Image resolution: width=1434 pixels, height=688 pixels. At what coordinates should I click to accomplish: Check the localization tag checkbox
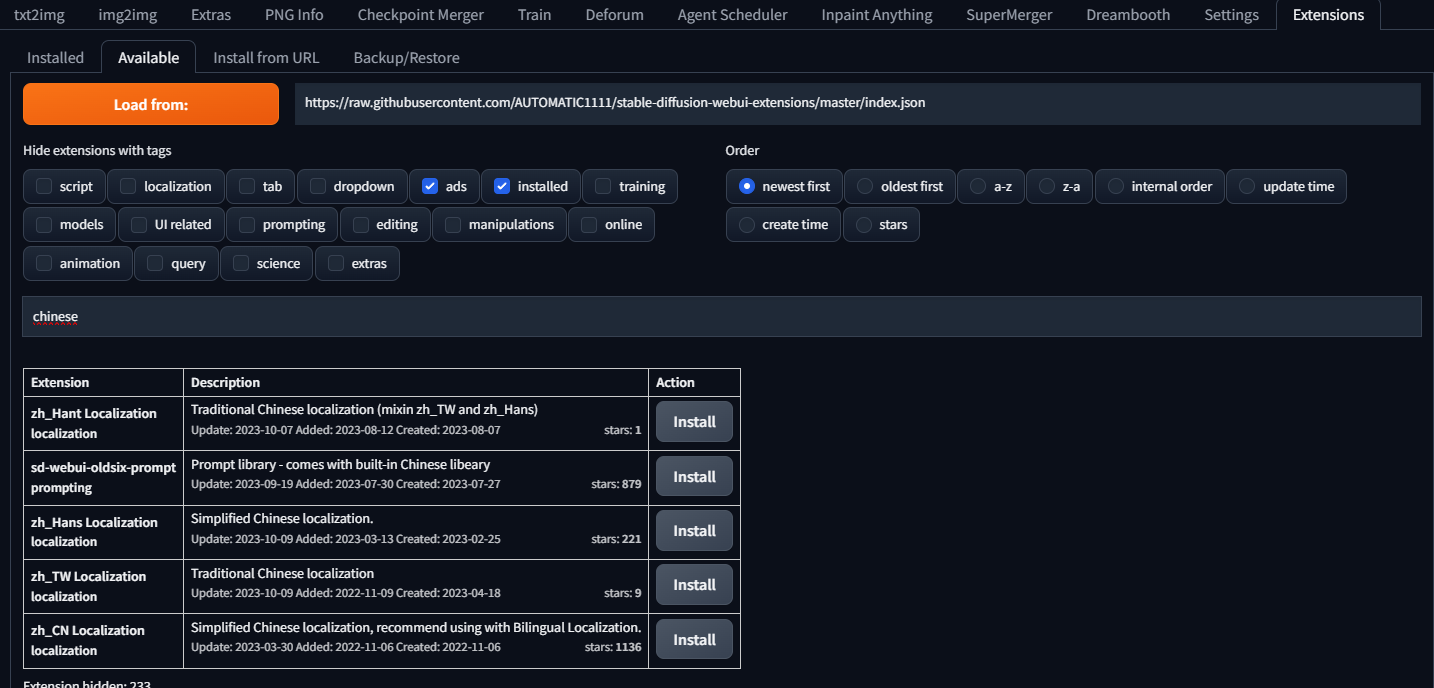click(128, 186)
